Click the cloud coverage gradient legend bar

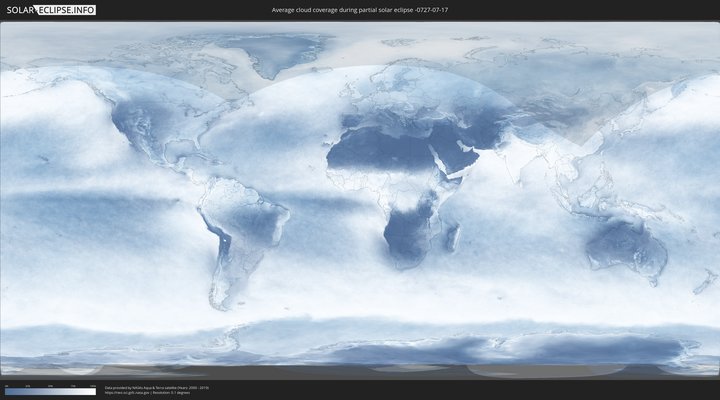coord(50,392)
